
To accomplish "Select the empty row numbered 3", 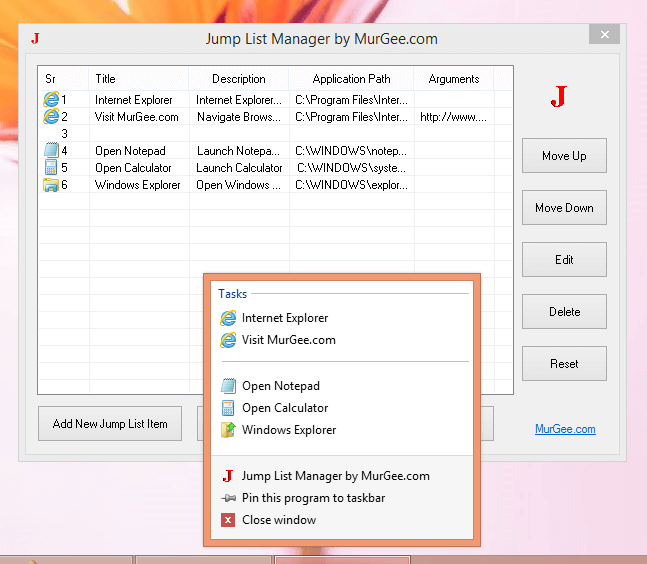I will tap(276, 134).
